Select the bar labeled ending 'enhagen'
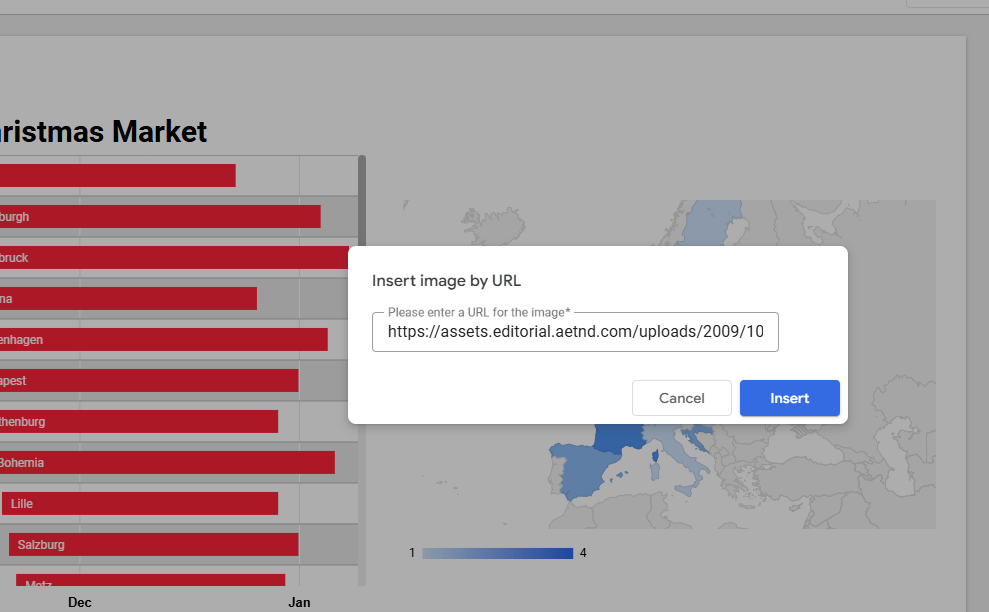 pyautogui.click(x=163, y=340)
